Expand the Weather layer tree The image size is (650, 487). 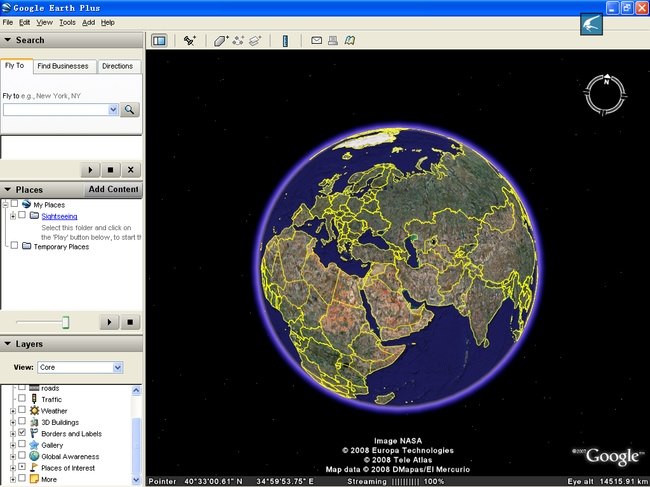click(x=13, y=411)
